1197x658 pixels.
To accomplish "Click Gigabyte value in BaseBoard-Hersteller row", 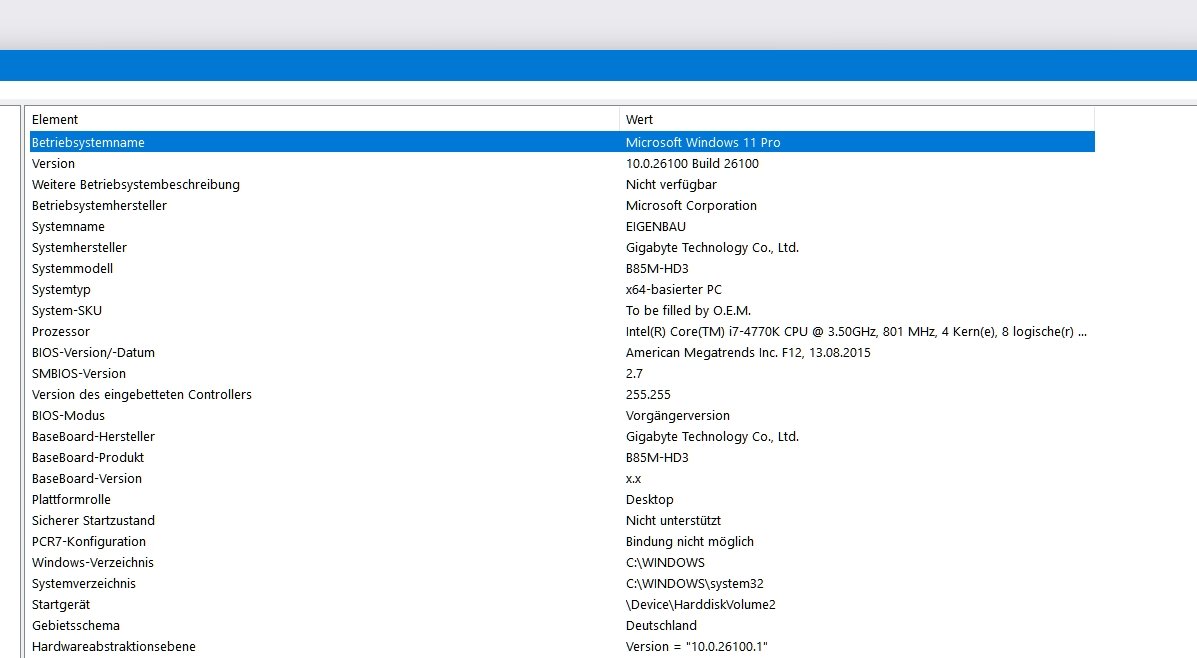I will point(712,437).
